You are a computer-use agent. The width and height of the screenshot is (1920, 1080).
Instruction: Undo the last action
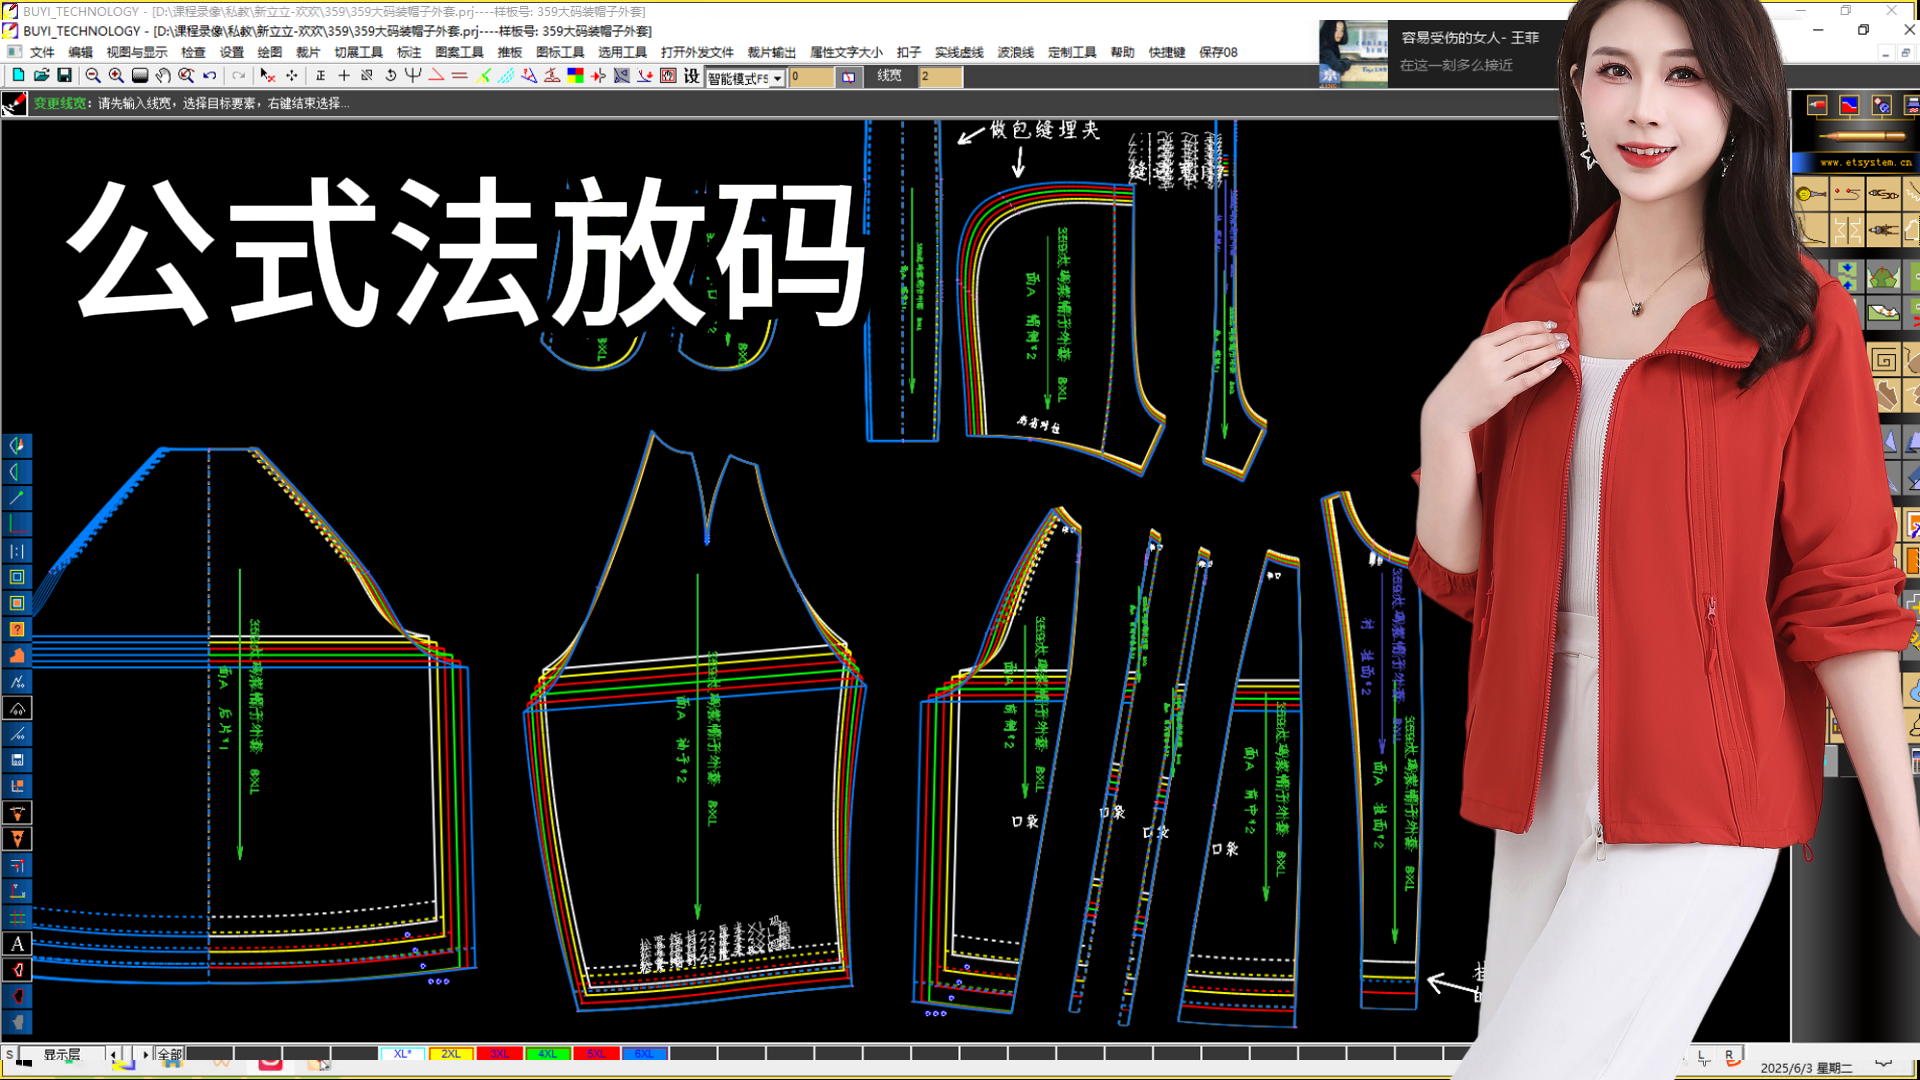point(209,75)
